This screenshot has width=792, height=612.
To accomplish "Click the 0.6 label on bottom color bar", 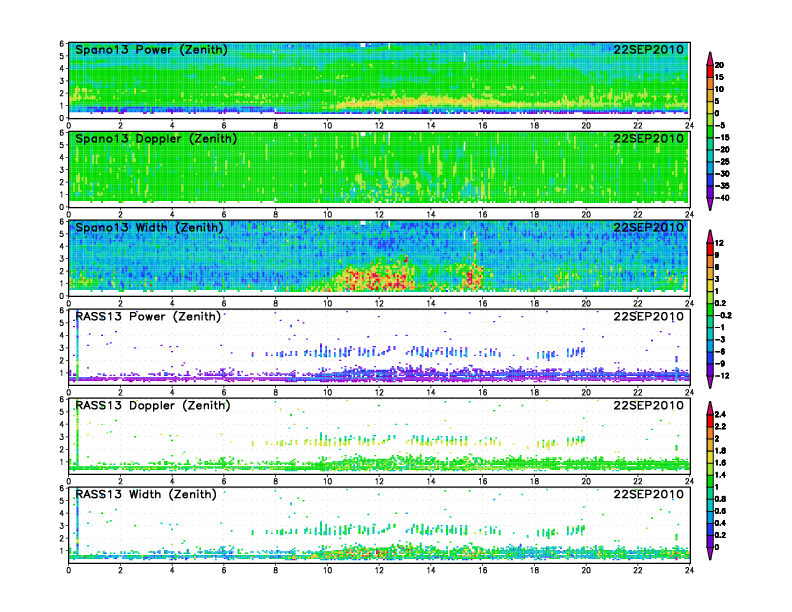I will pos(721,511).
